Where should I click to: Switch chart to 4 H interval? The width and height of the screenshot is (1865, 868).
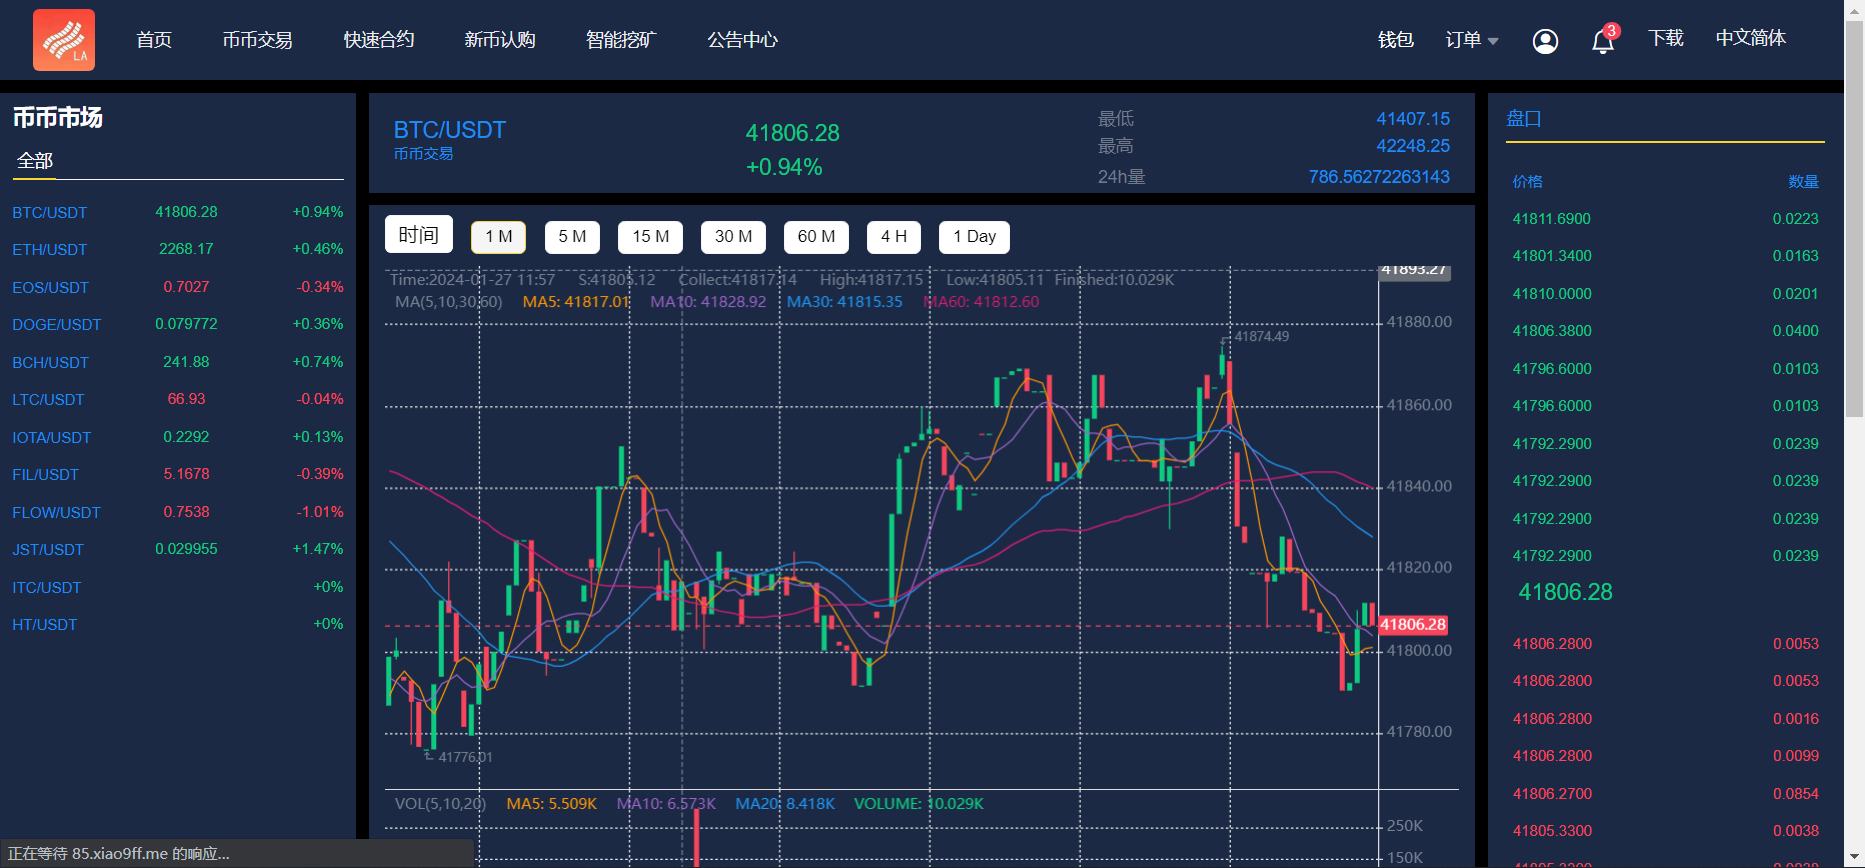(x=894, y=237)
